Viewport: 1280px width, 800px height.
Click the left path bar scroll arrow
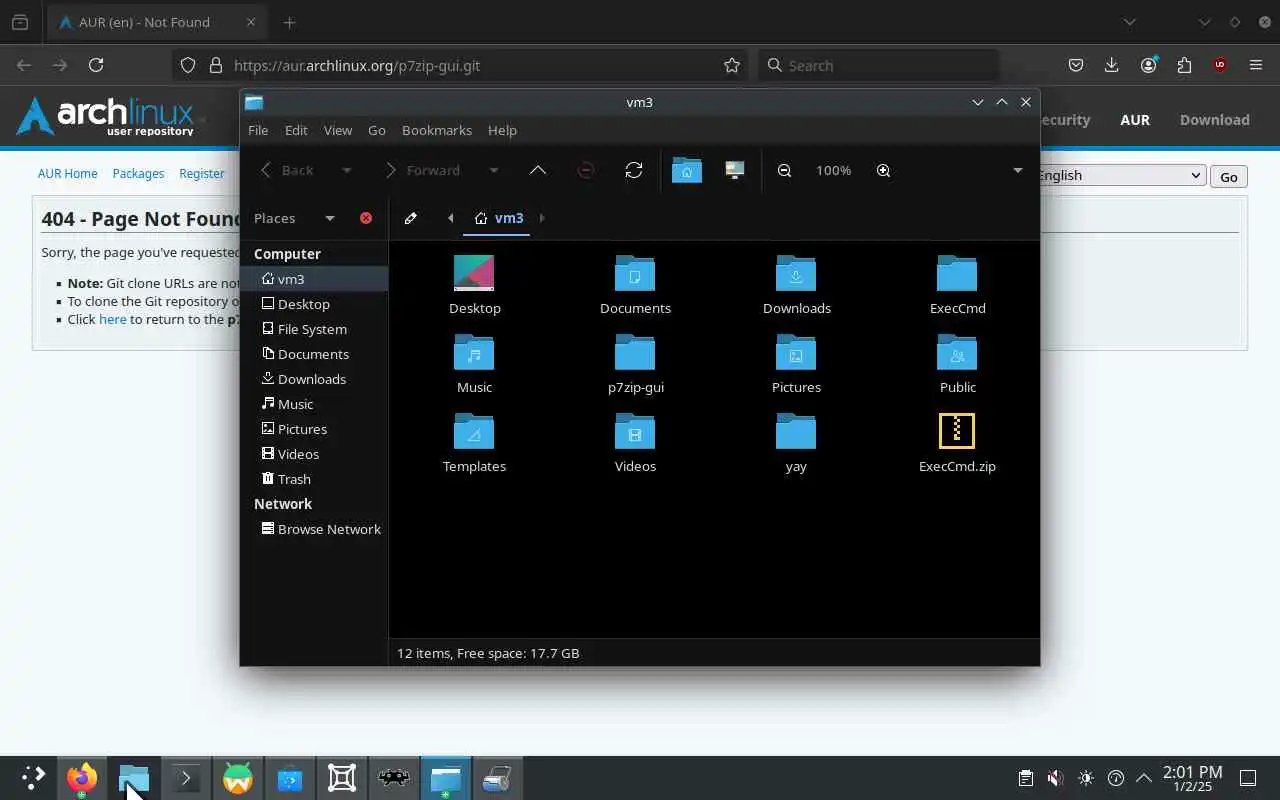(x=450, y=218)
